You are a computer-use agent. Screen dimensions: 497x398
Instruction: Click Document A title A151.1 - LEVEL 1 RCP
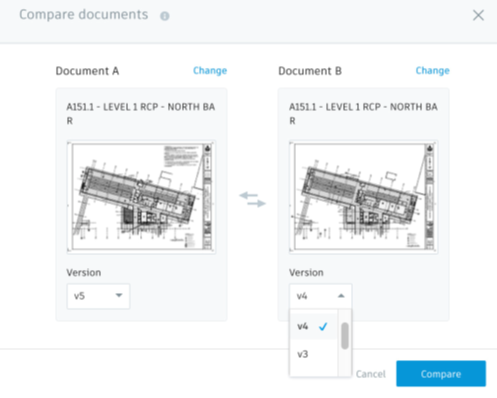[x=141, y=114]
